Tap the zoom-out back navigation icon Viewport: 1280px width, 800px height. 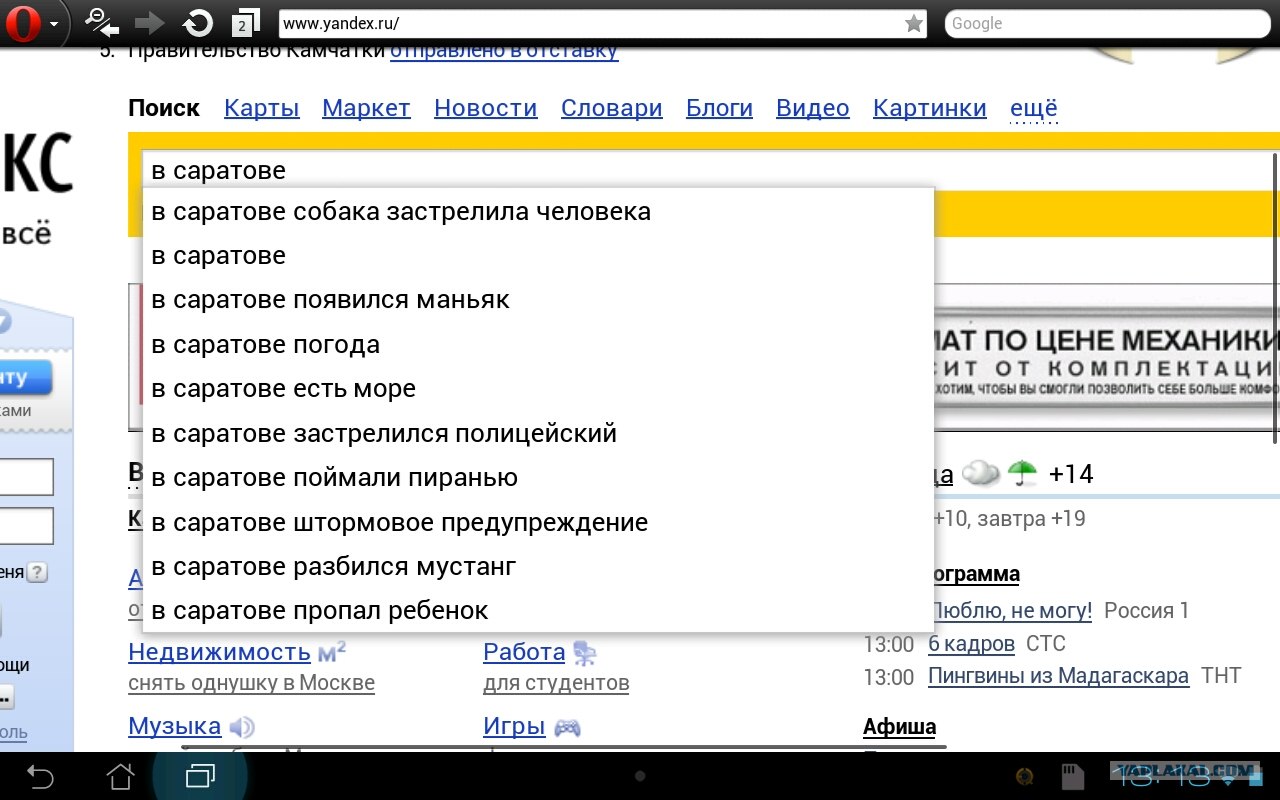[101, 22]
